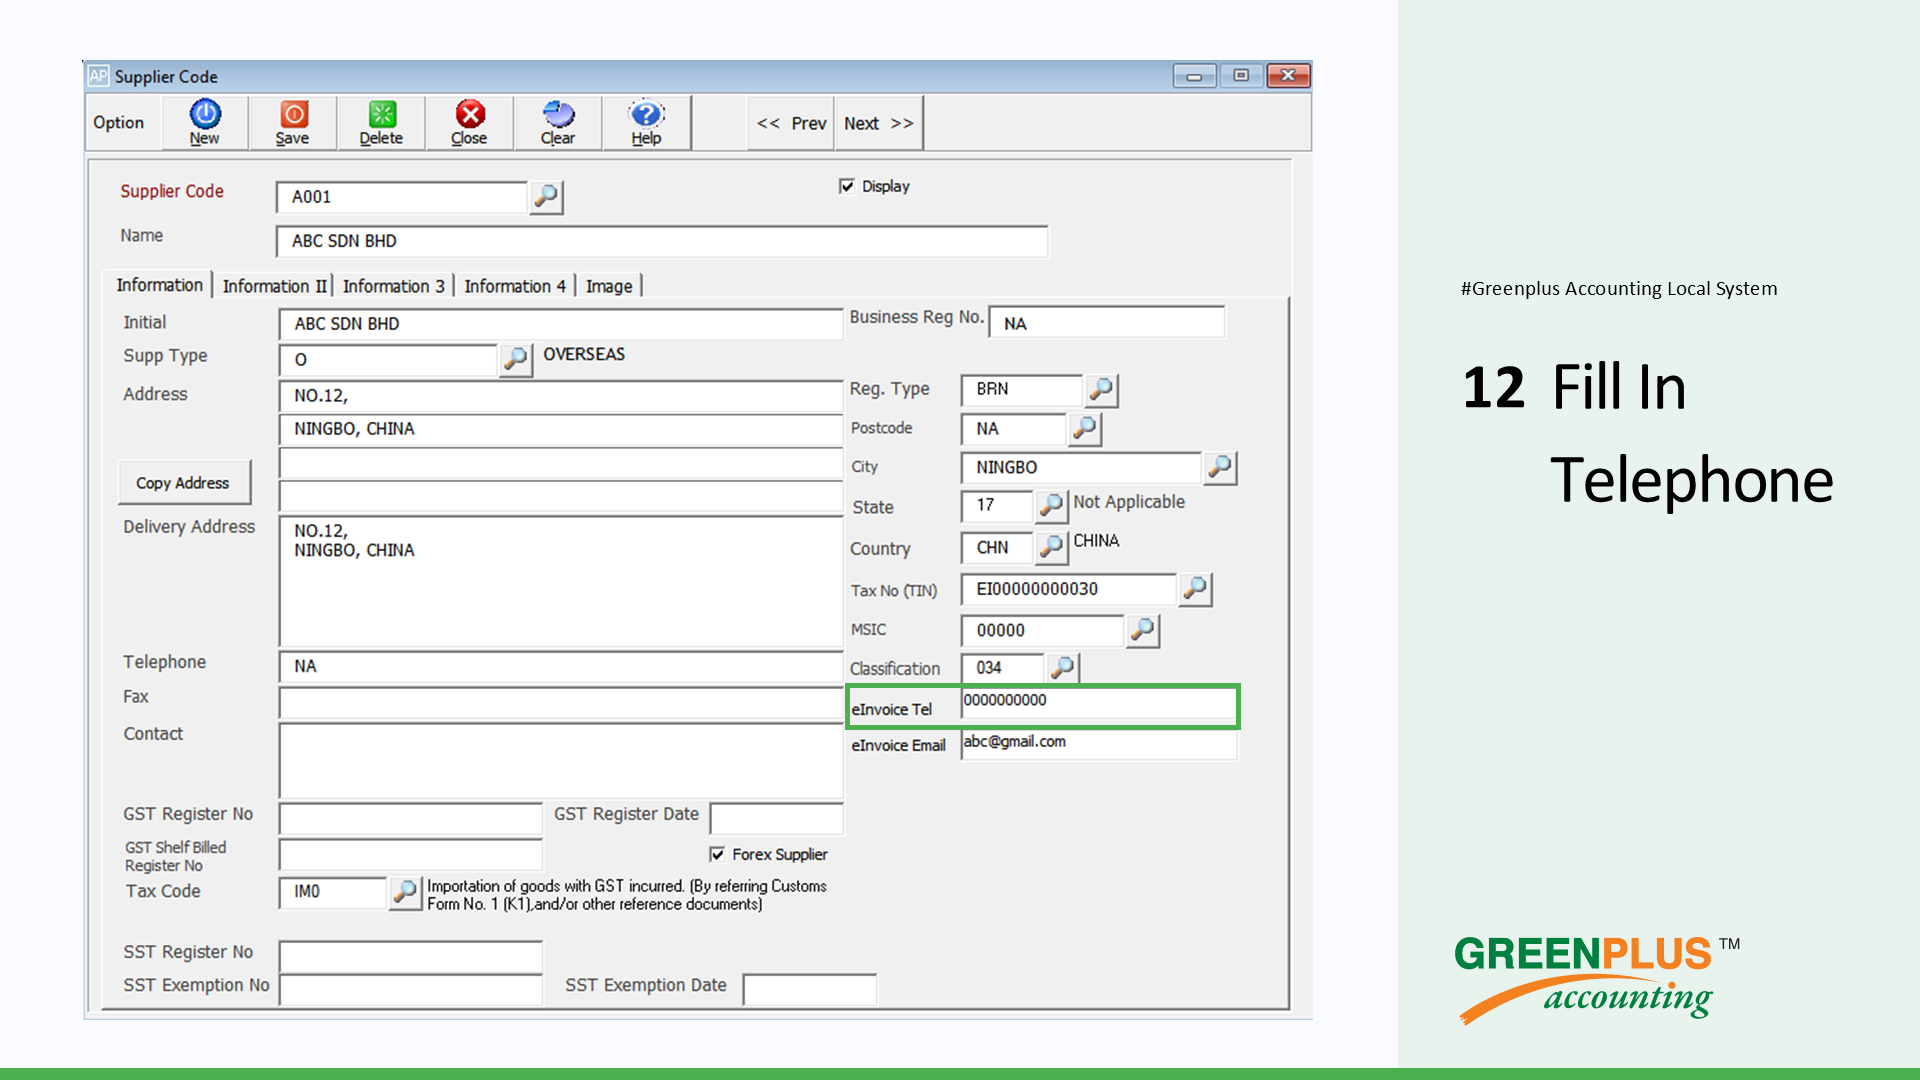Switch to the Information II tab
Image resolution: width=1920 pixels, height=1080 pixels.
point(274,286)
